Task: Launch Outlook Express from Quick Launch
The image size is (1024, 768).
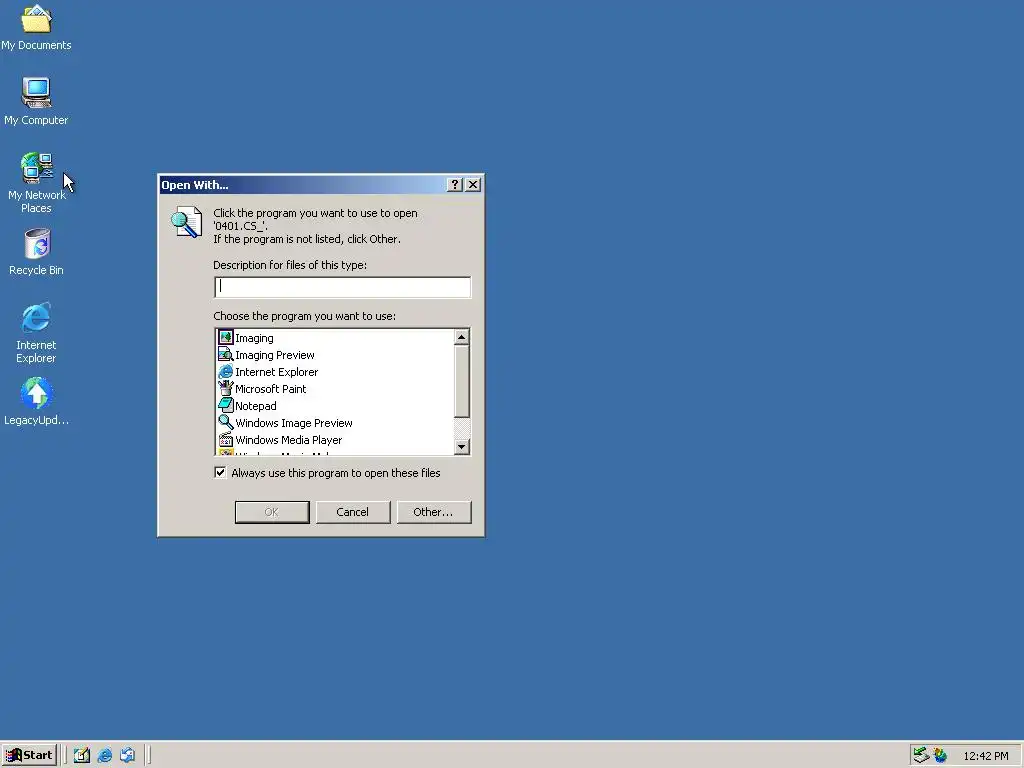Action: click(x=127, y=755)
